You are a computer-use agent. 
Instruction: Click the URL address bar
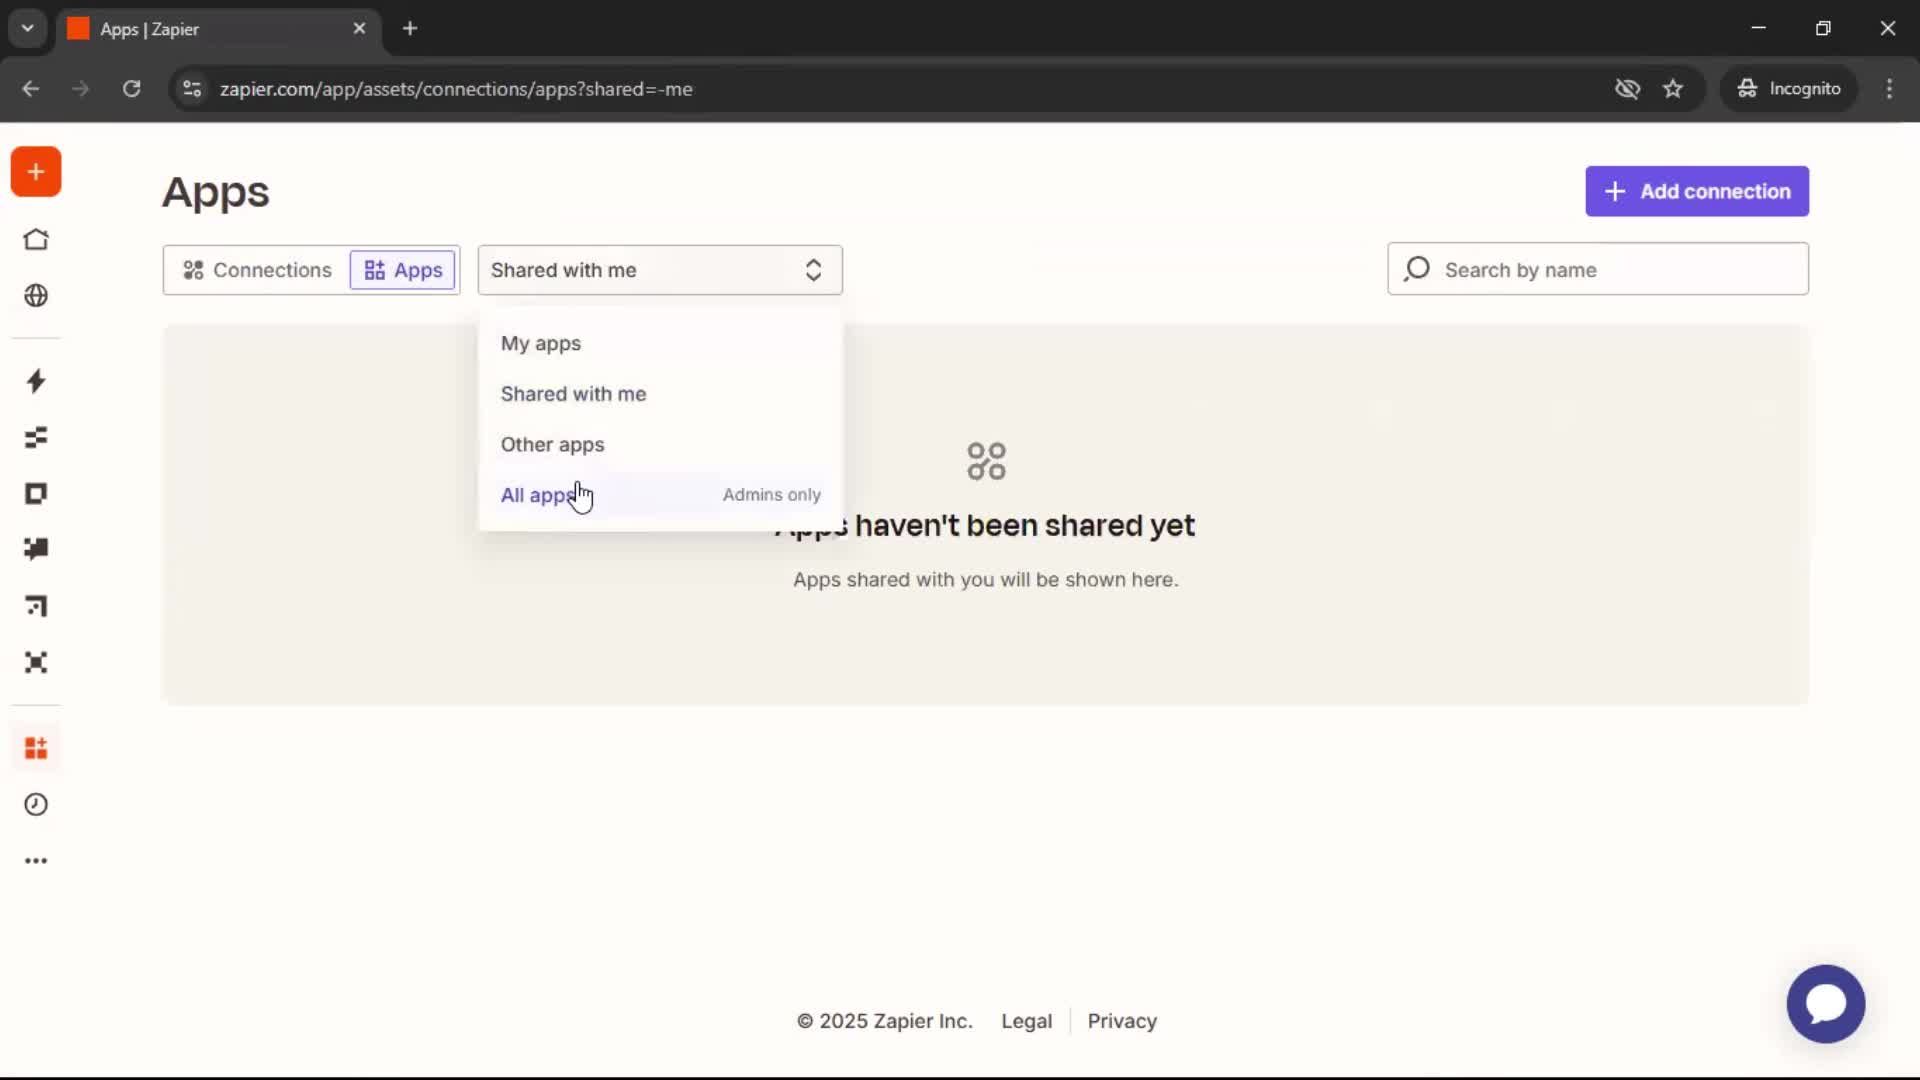900,89
